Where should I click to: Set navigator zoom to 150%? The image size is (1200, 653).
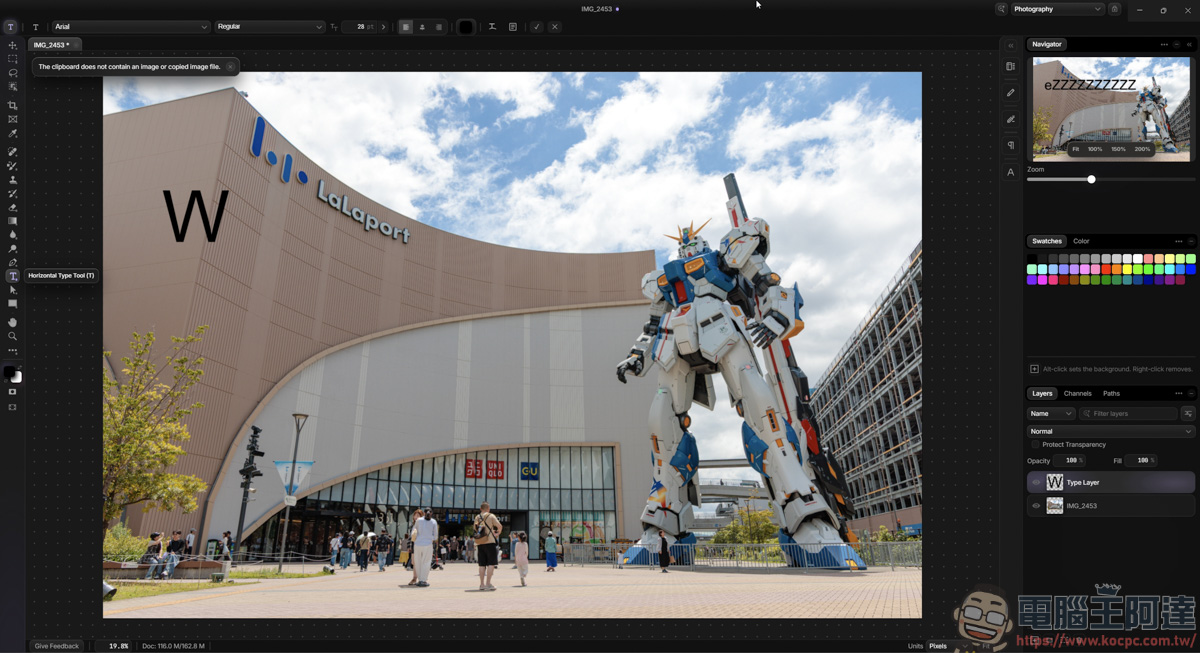click(x=1118, y=149)
